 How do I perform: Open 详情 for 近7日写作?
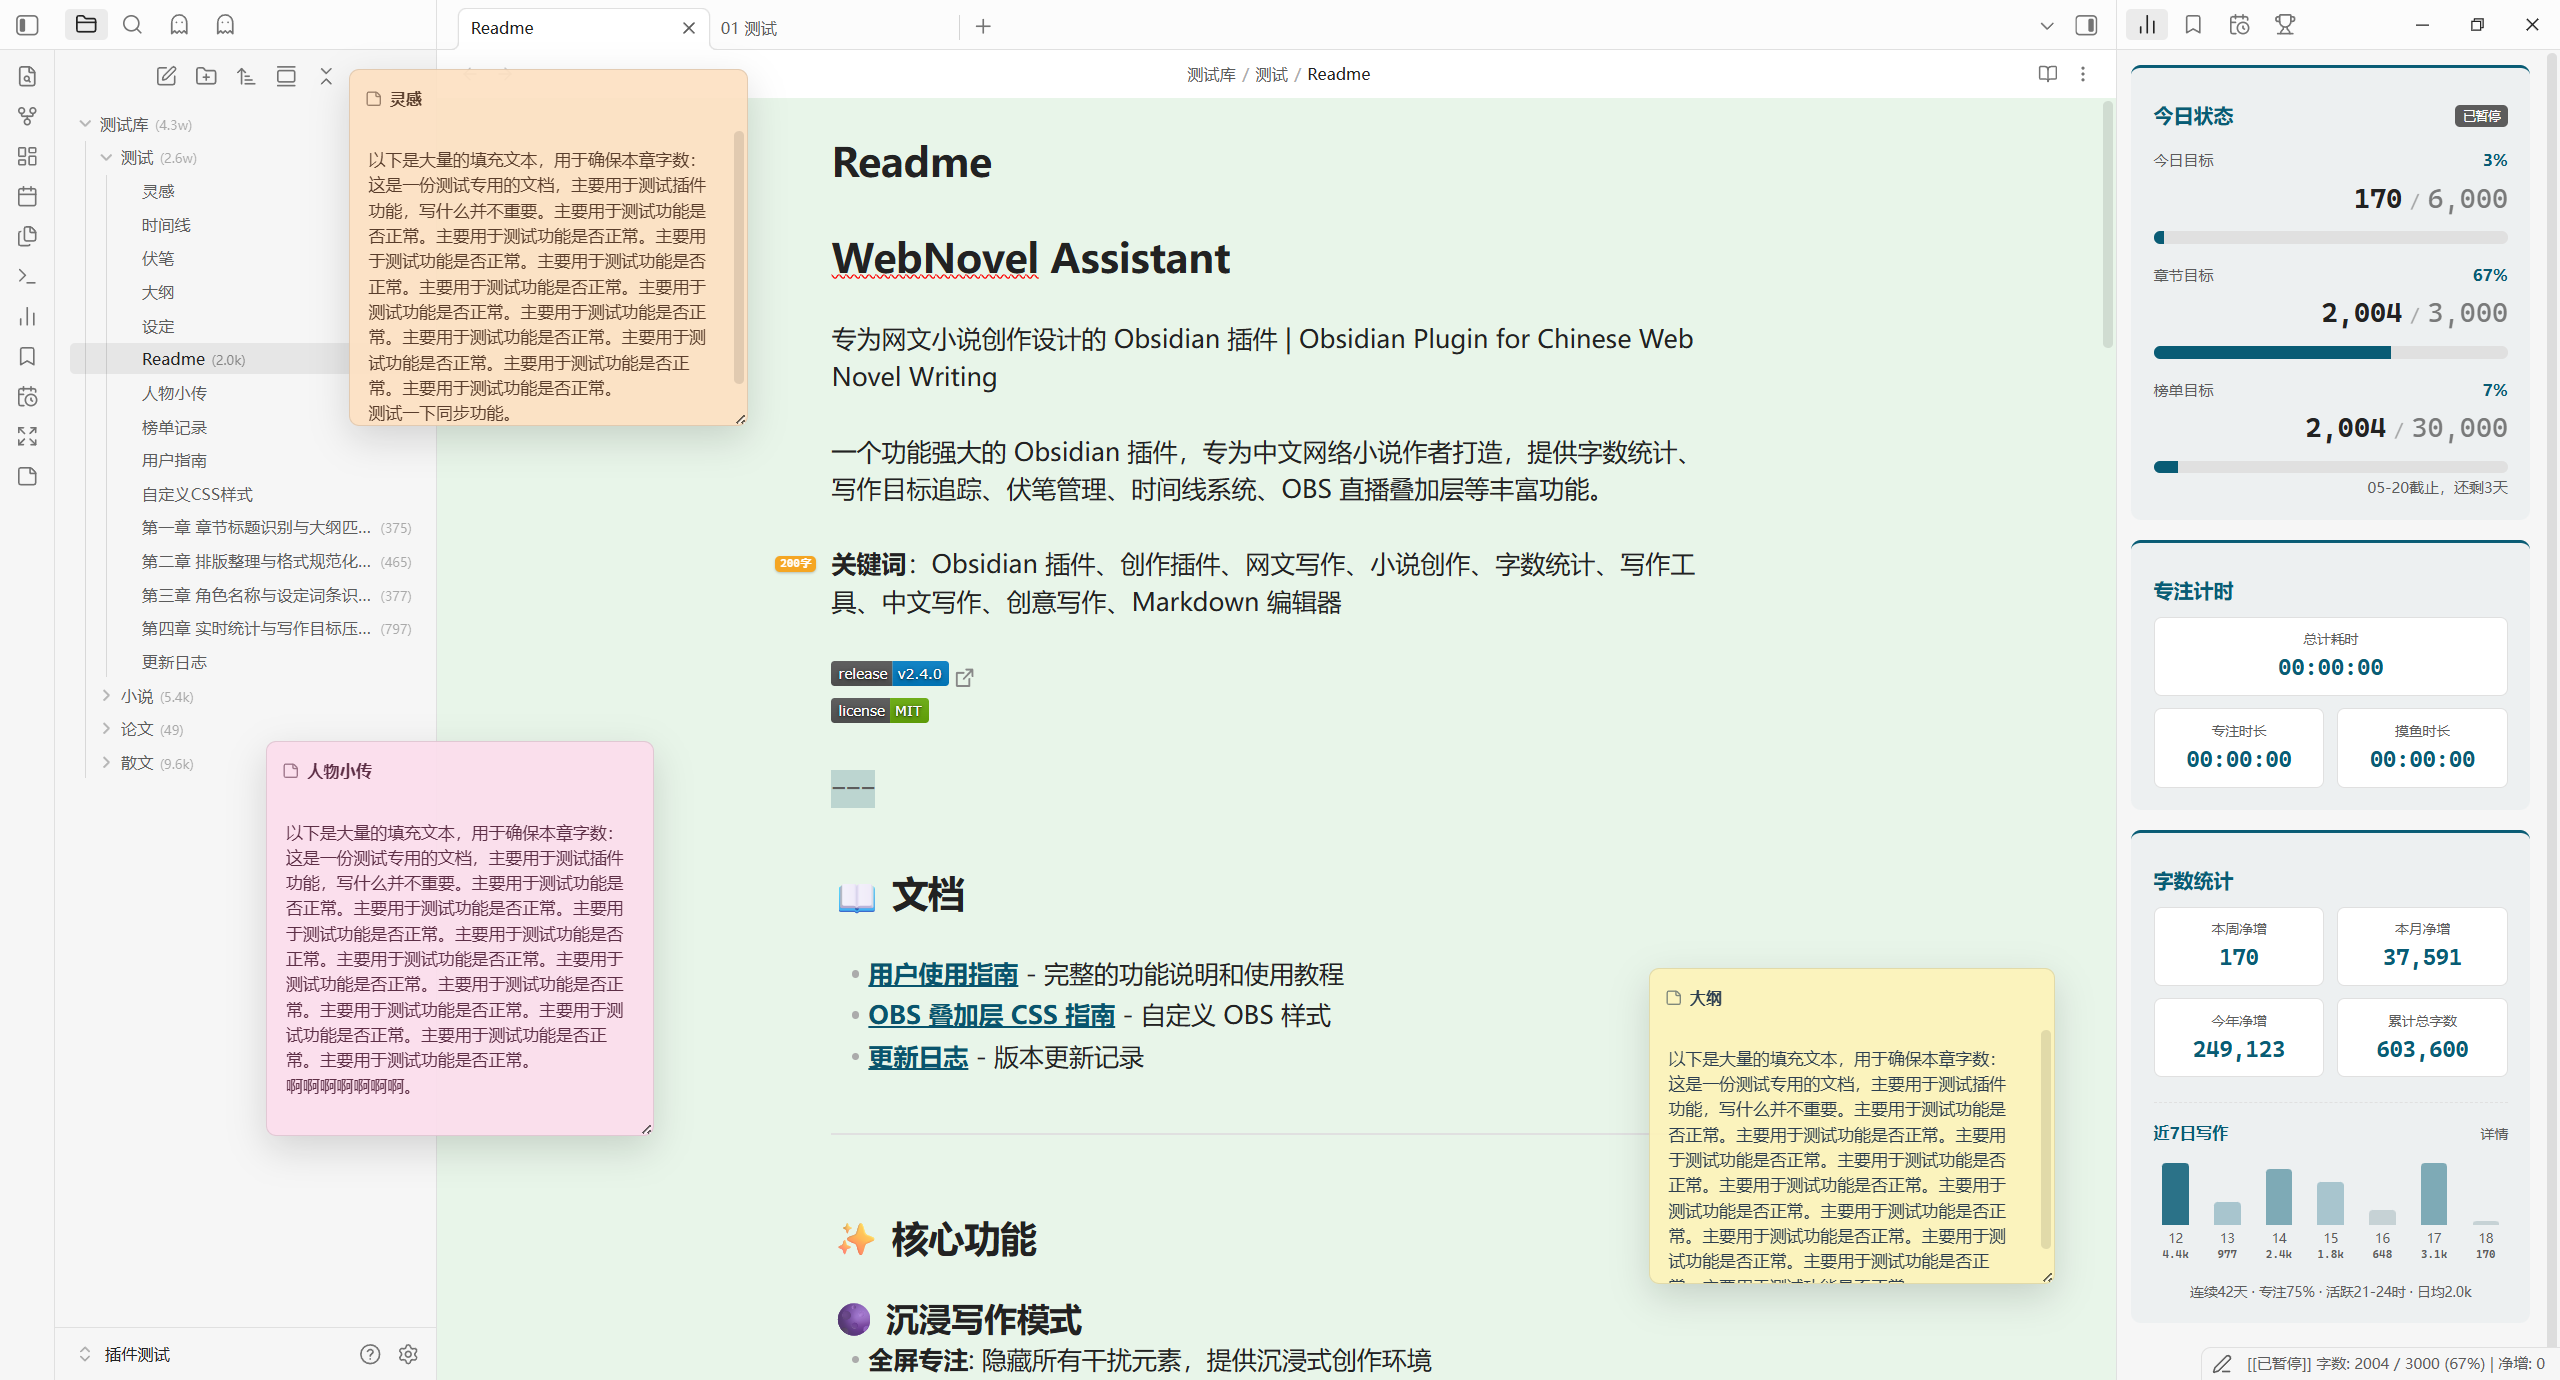[x=2494, y=1134]
